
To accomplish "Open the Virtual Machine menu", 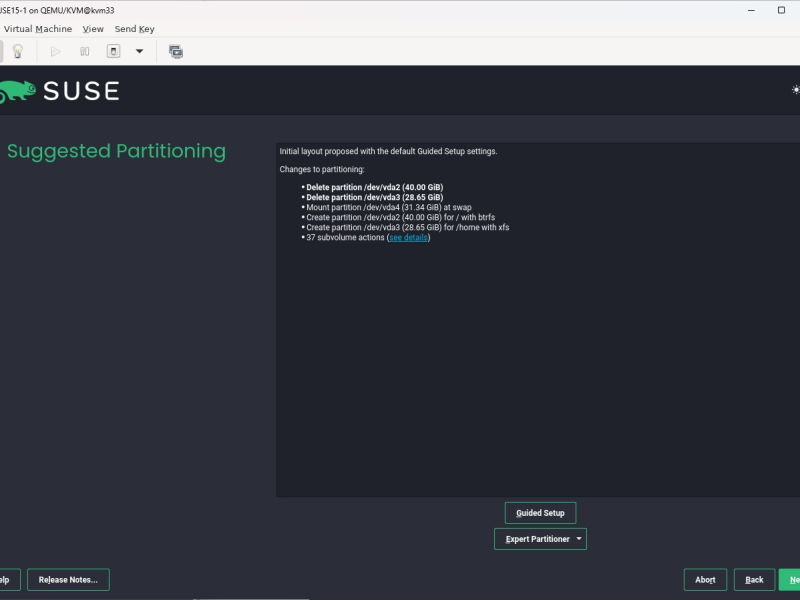I will (x=38, y=29).
